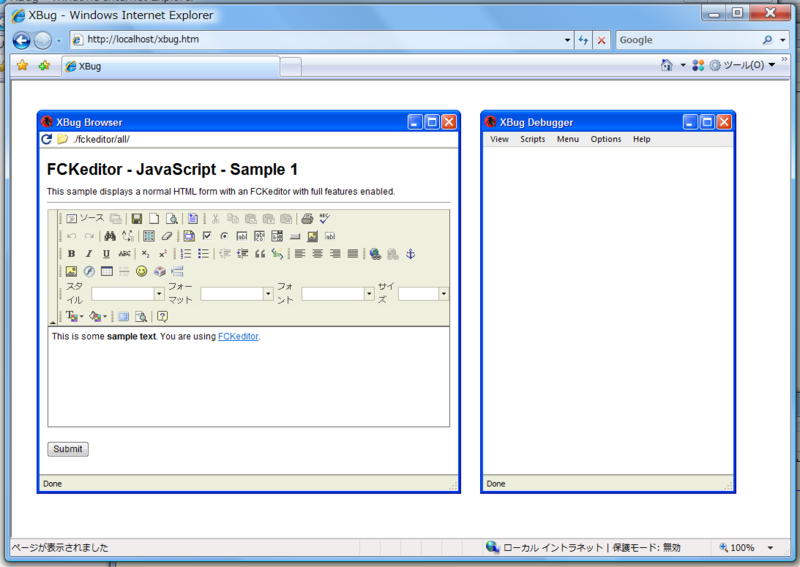This screenshot has height=567, width=800.
Task: Toggle Blockquote formatting
Action: (x=260, y=254)
